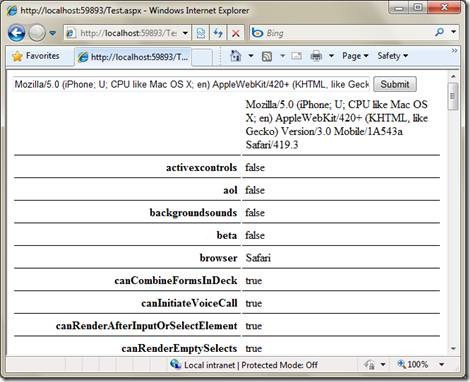Open the Page menu

coord(355,56)
